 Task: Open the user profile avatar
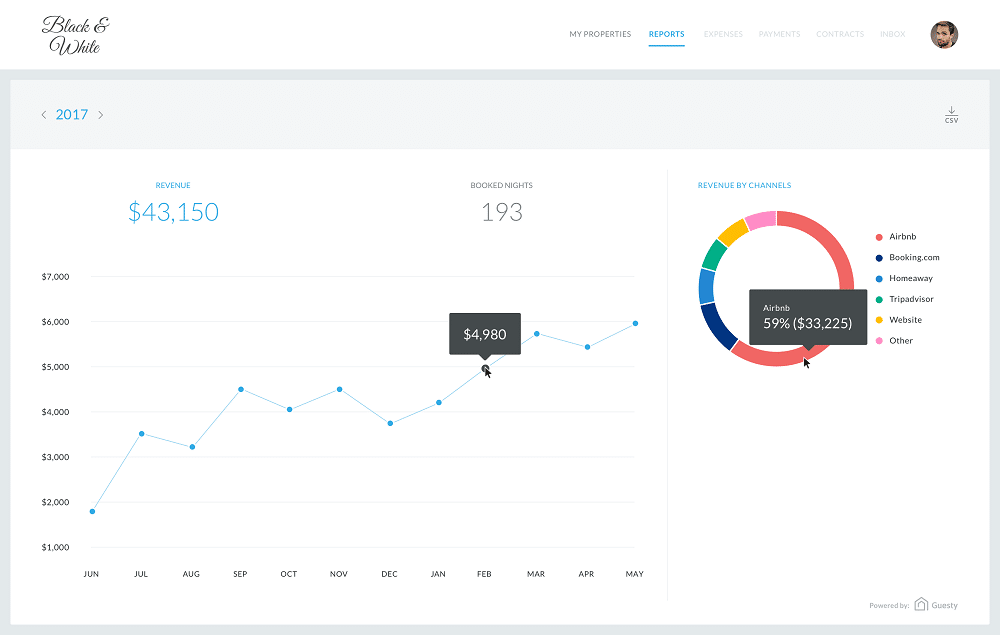[944, 35]
